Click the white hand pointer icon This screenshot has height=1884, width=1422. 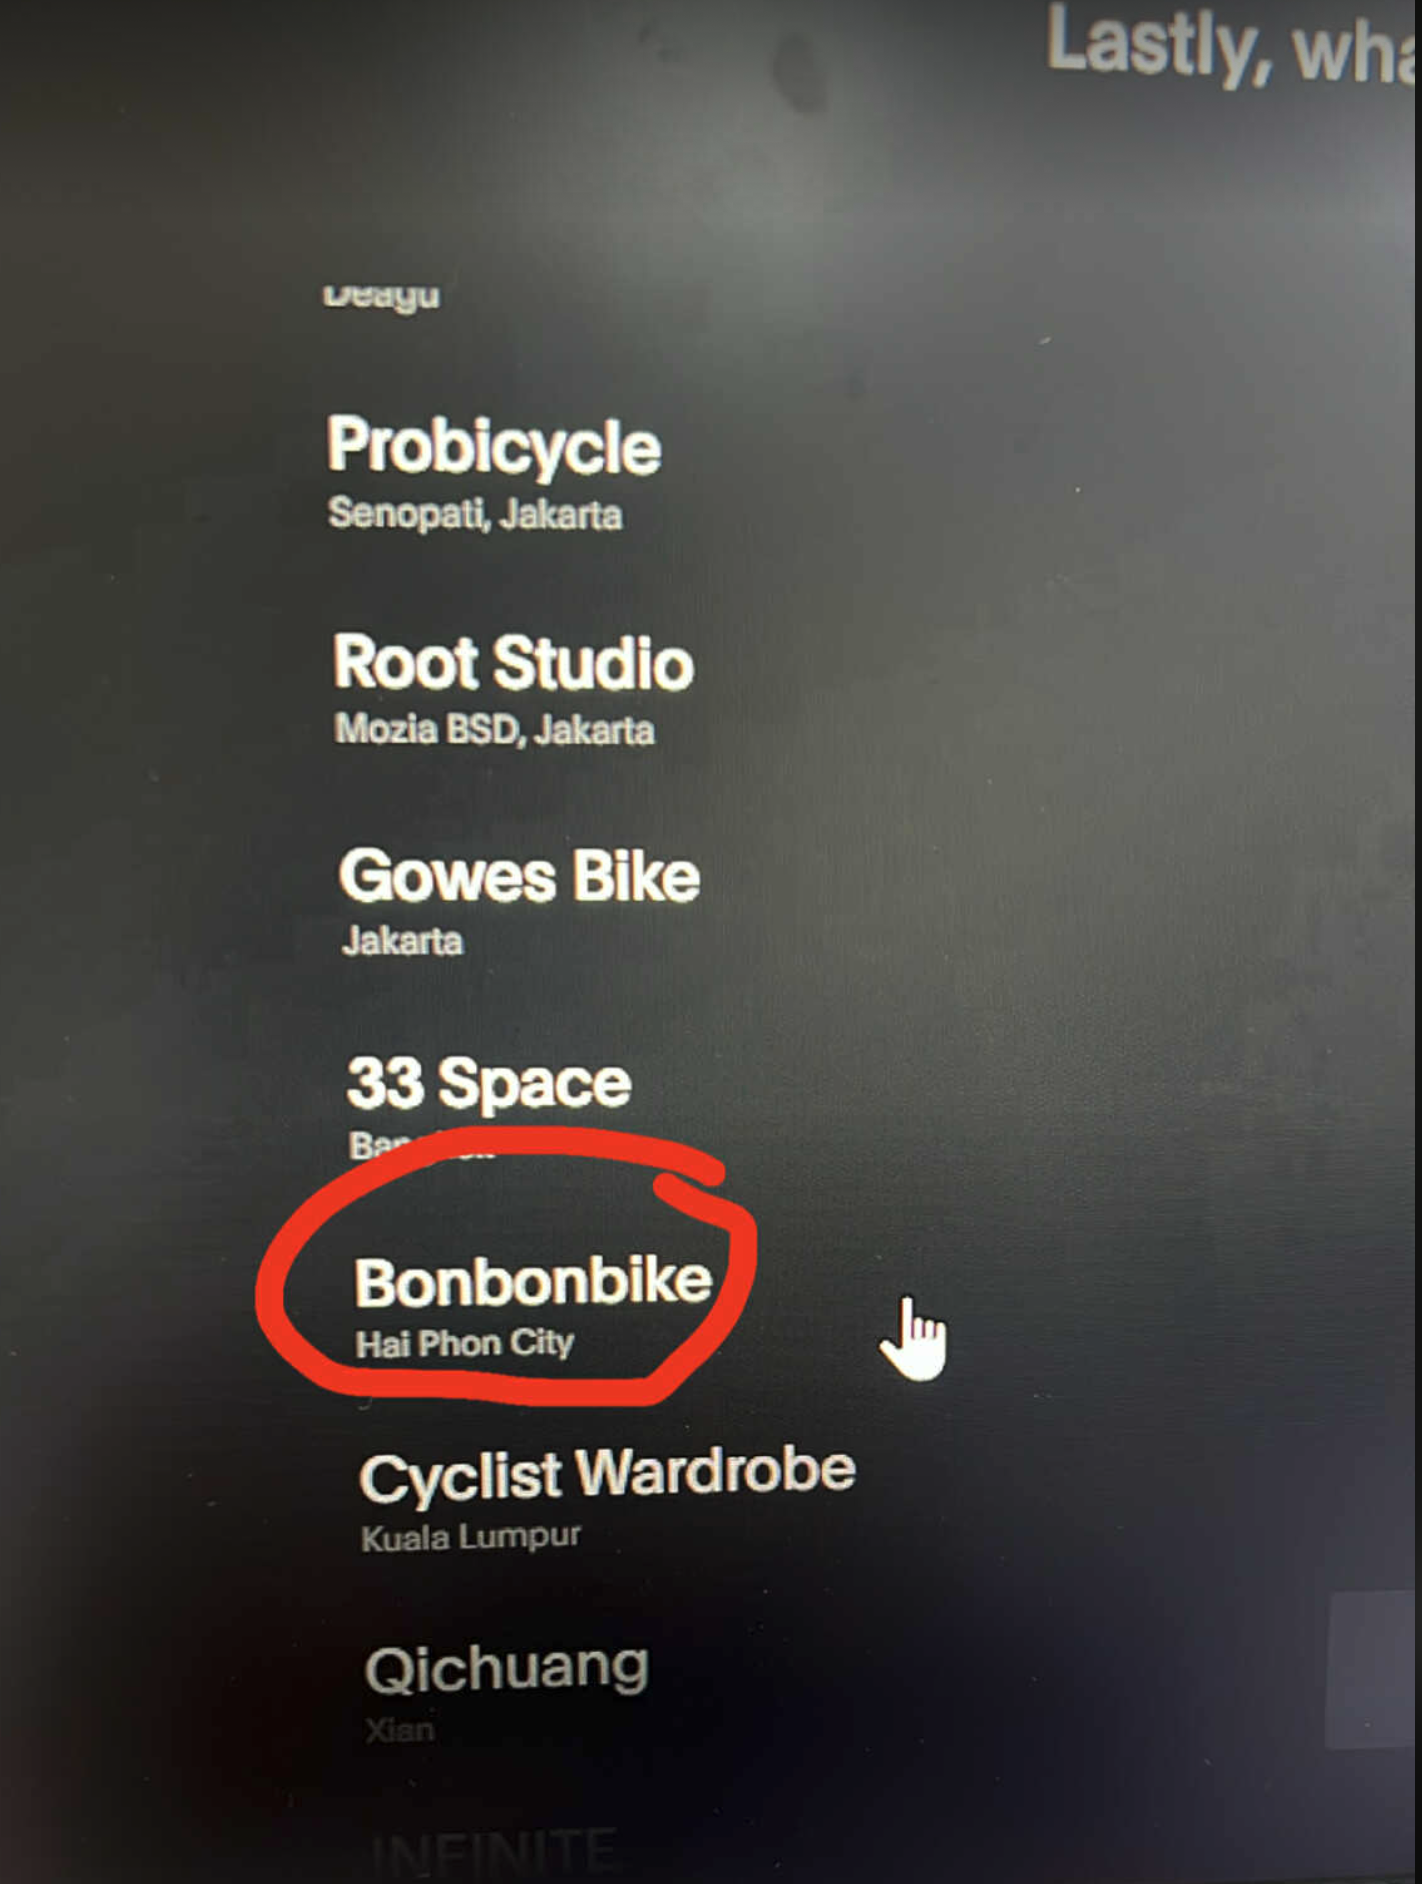point(913,1340)
